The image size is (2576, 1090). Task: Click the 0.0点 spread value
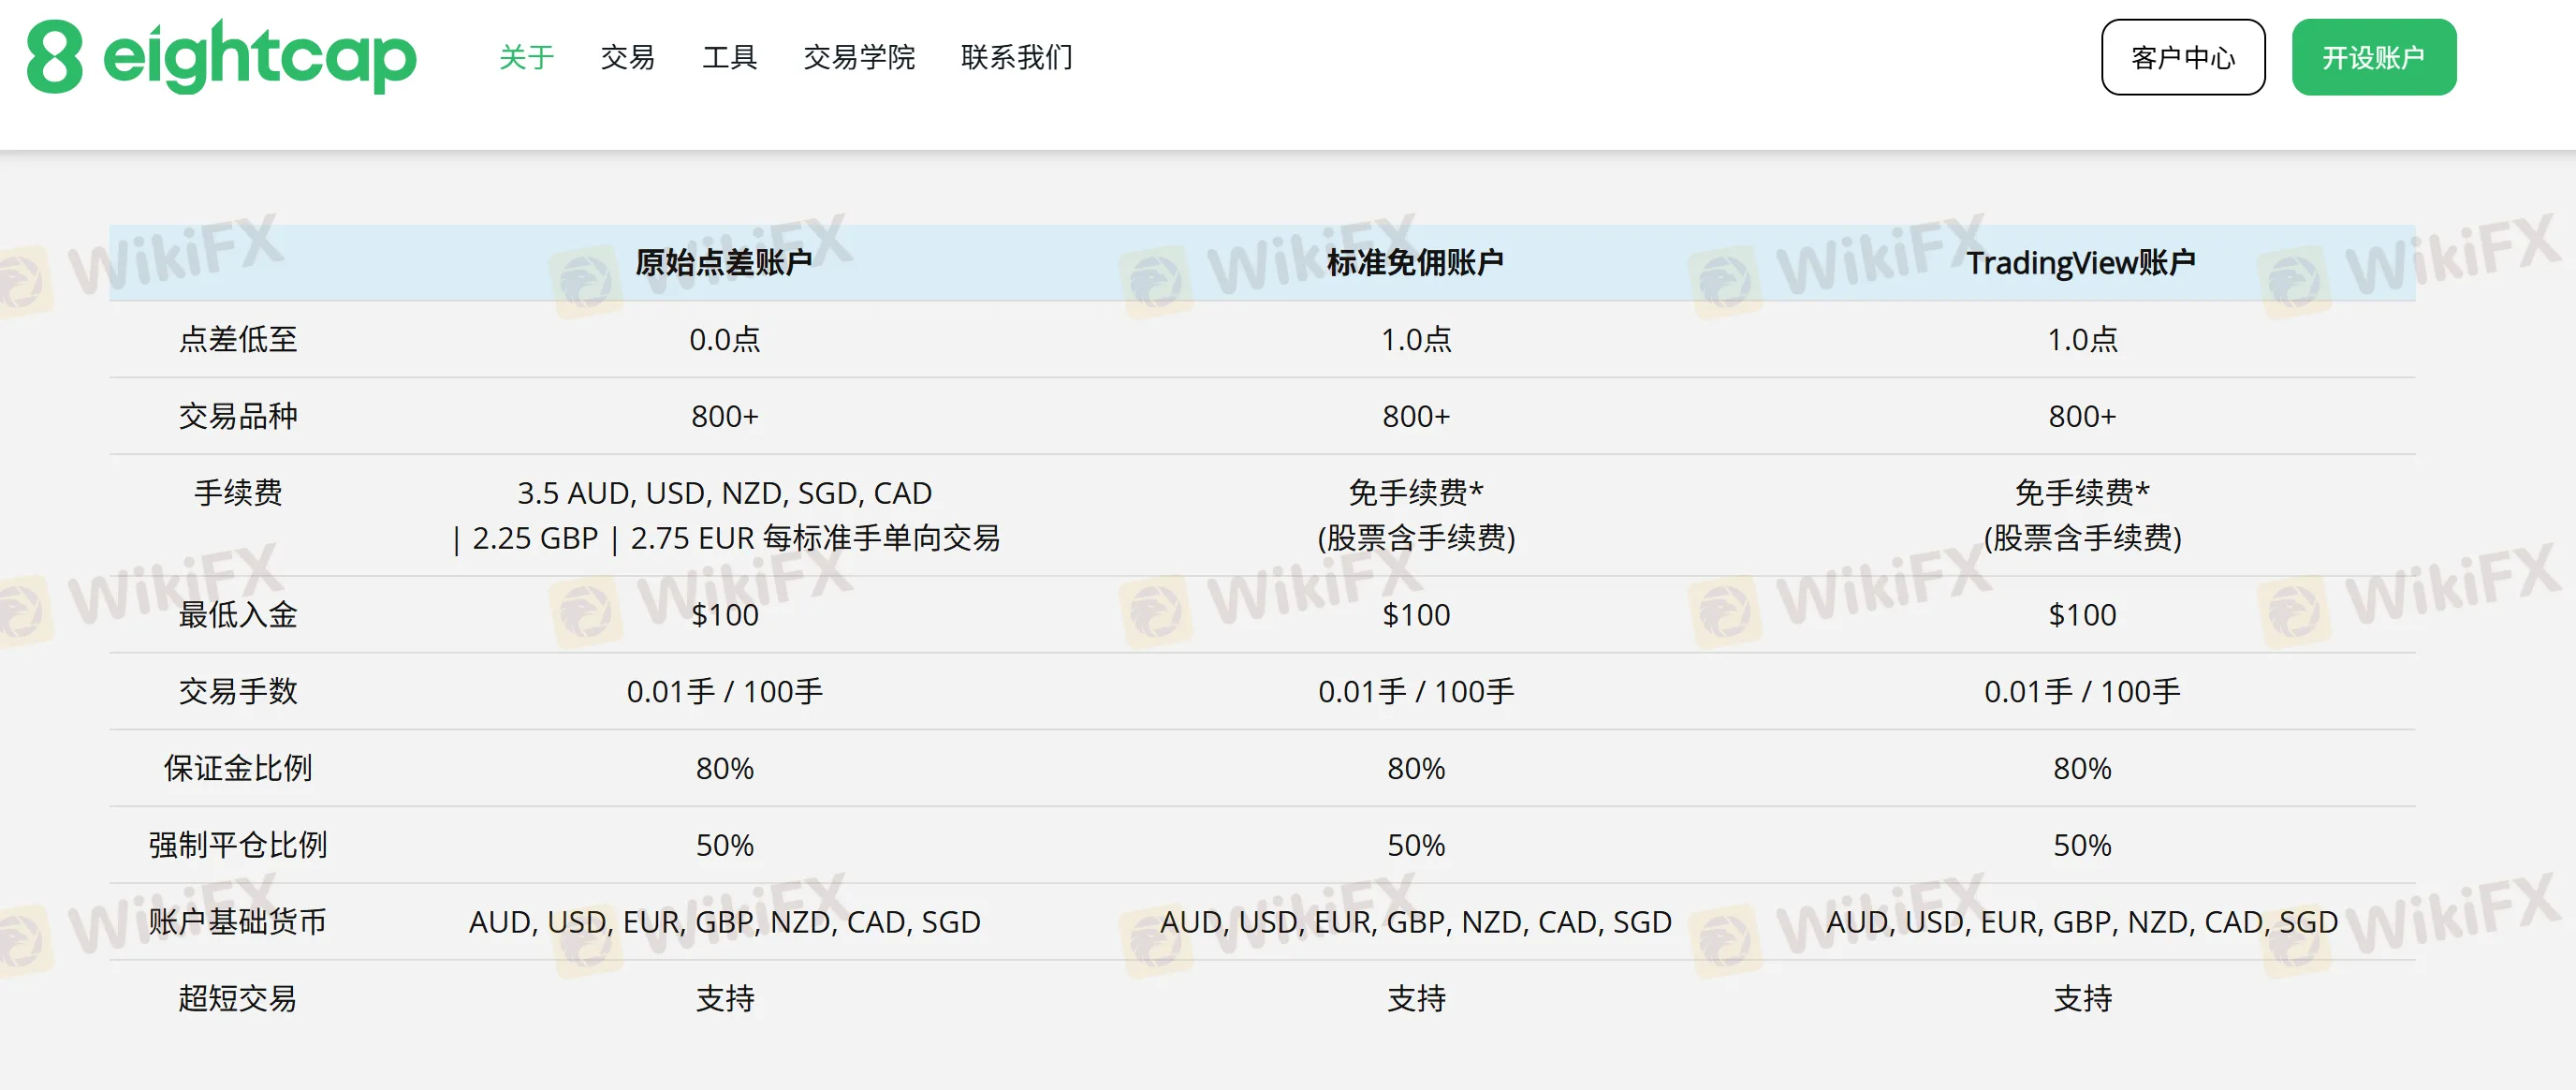coord(724,339)
